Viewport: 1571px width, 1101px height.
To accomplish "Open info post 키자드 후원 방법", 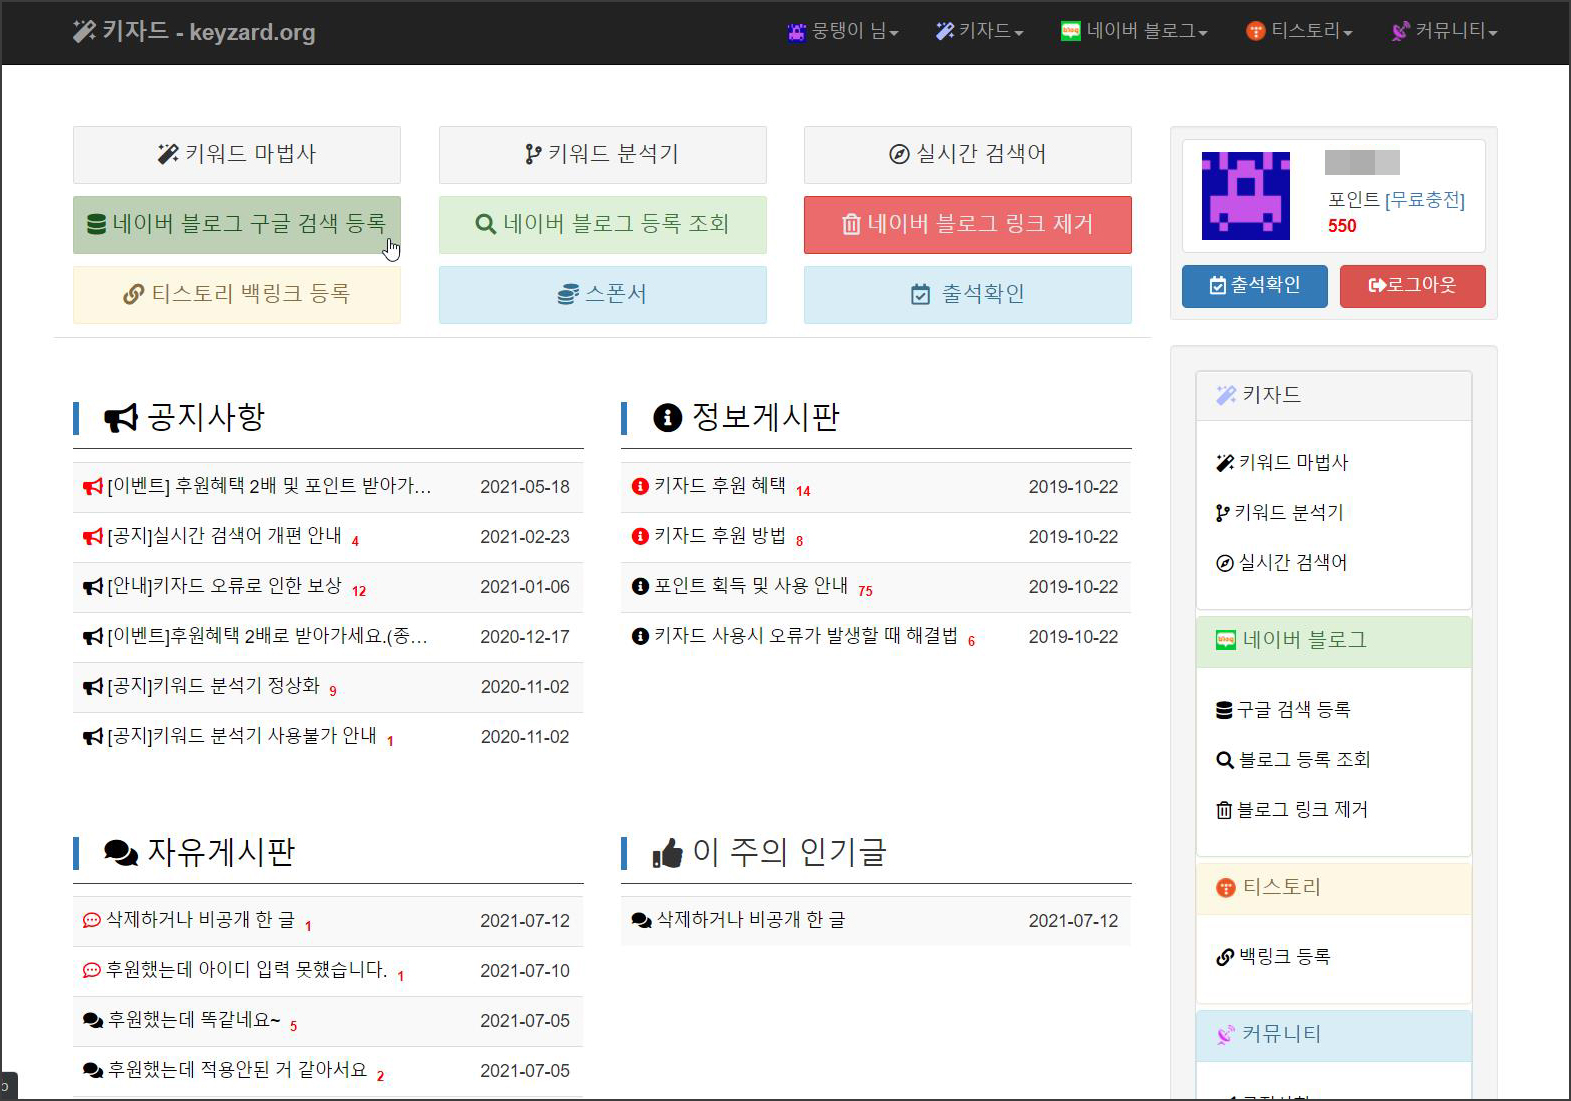I will (720, 537).
